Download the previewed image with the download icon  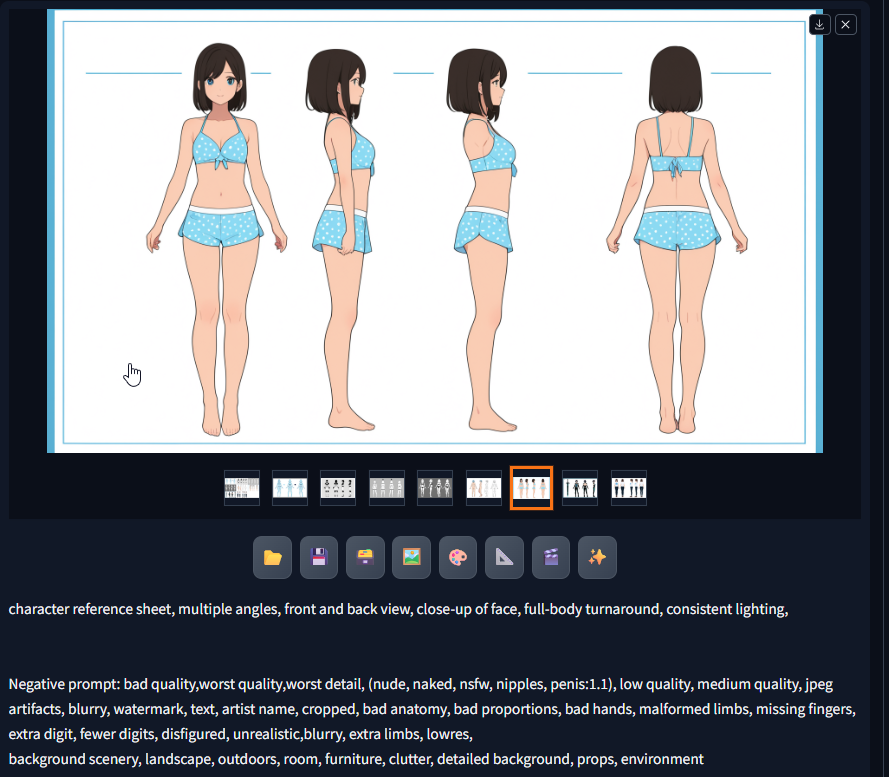819,25
